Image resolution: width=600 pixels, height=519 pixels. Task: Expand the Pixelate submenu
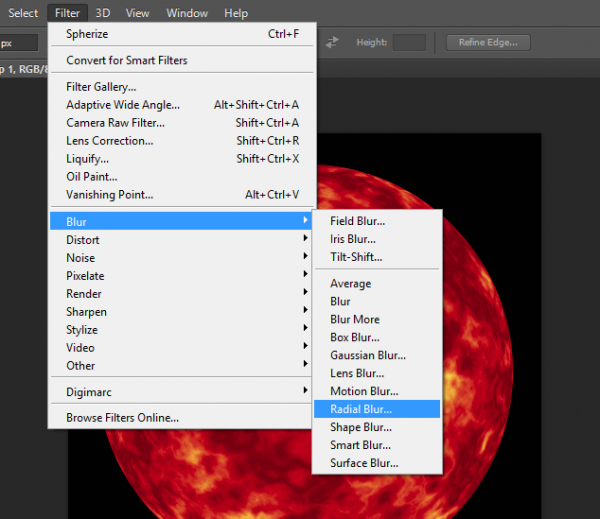181,276
